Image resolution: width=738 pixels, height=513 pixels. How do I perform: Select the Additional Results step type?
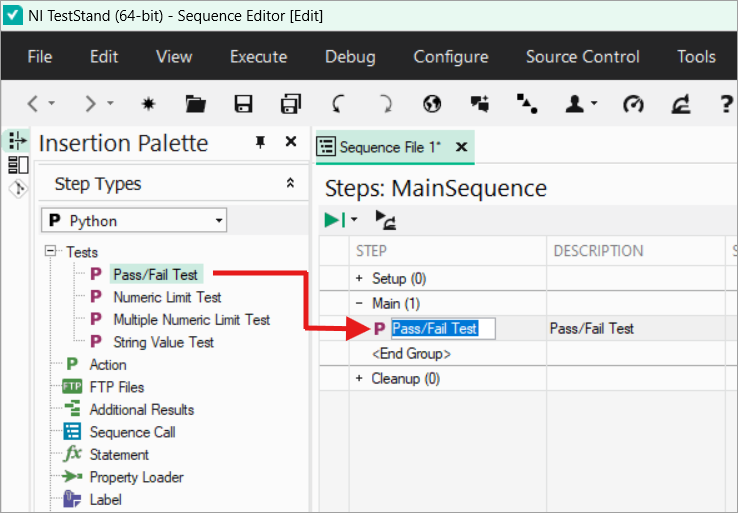[142, 410]
